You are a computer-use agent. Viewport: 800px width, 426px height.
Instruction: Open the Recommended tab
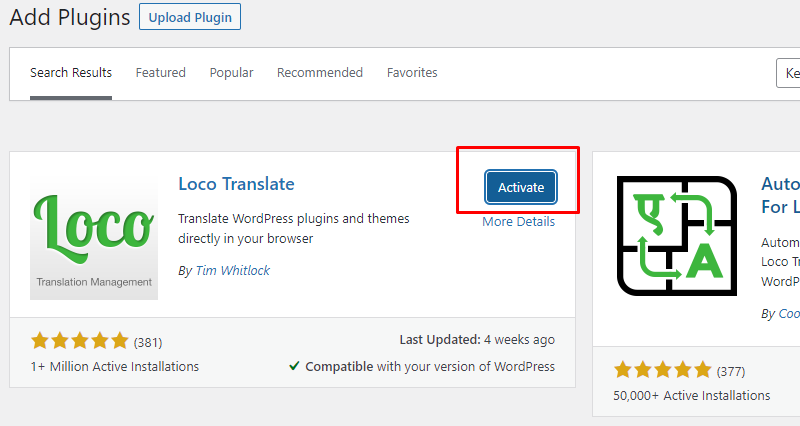pyautogui.click(x=320, y=73)
